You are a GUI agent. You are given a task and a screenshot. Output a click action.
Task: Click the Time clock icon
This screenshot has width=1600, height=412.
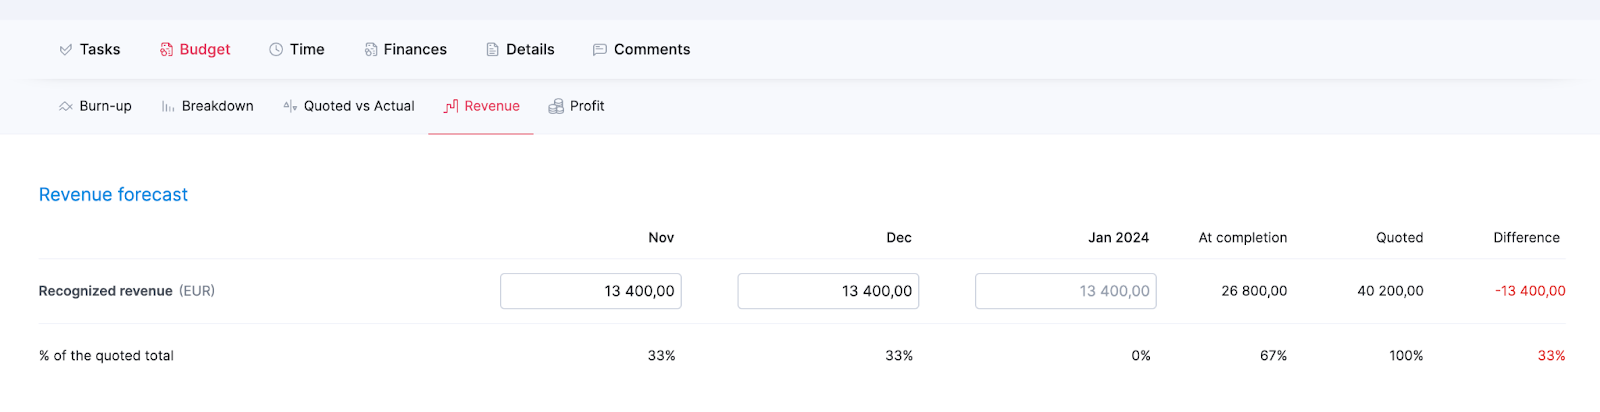(276, 50)
